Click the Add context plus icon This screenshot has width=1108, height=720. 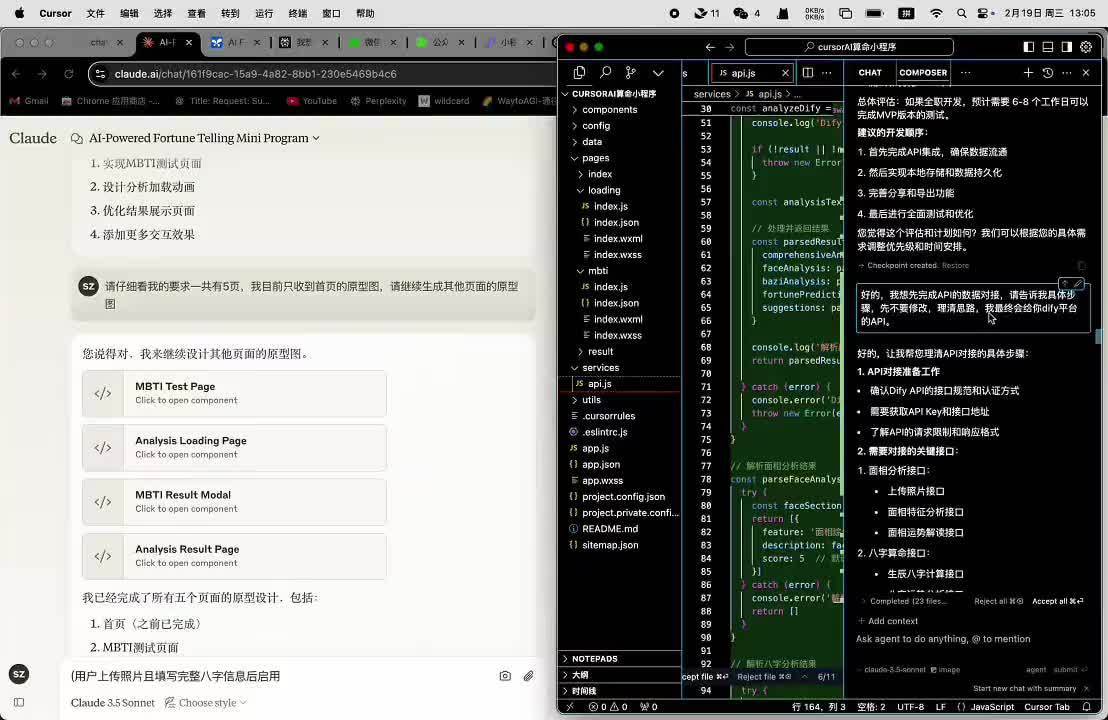[x=861, y=620]
